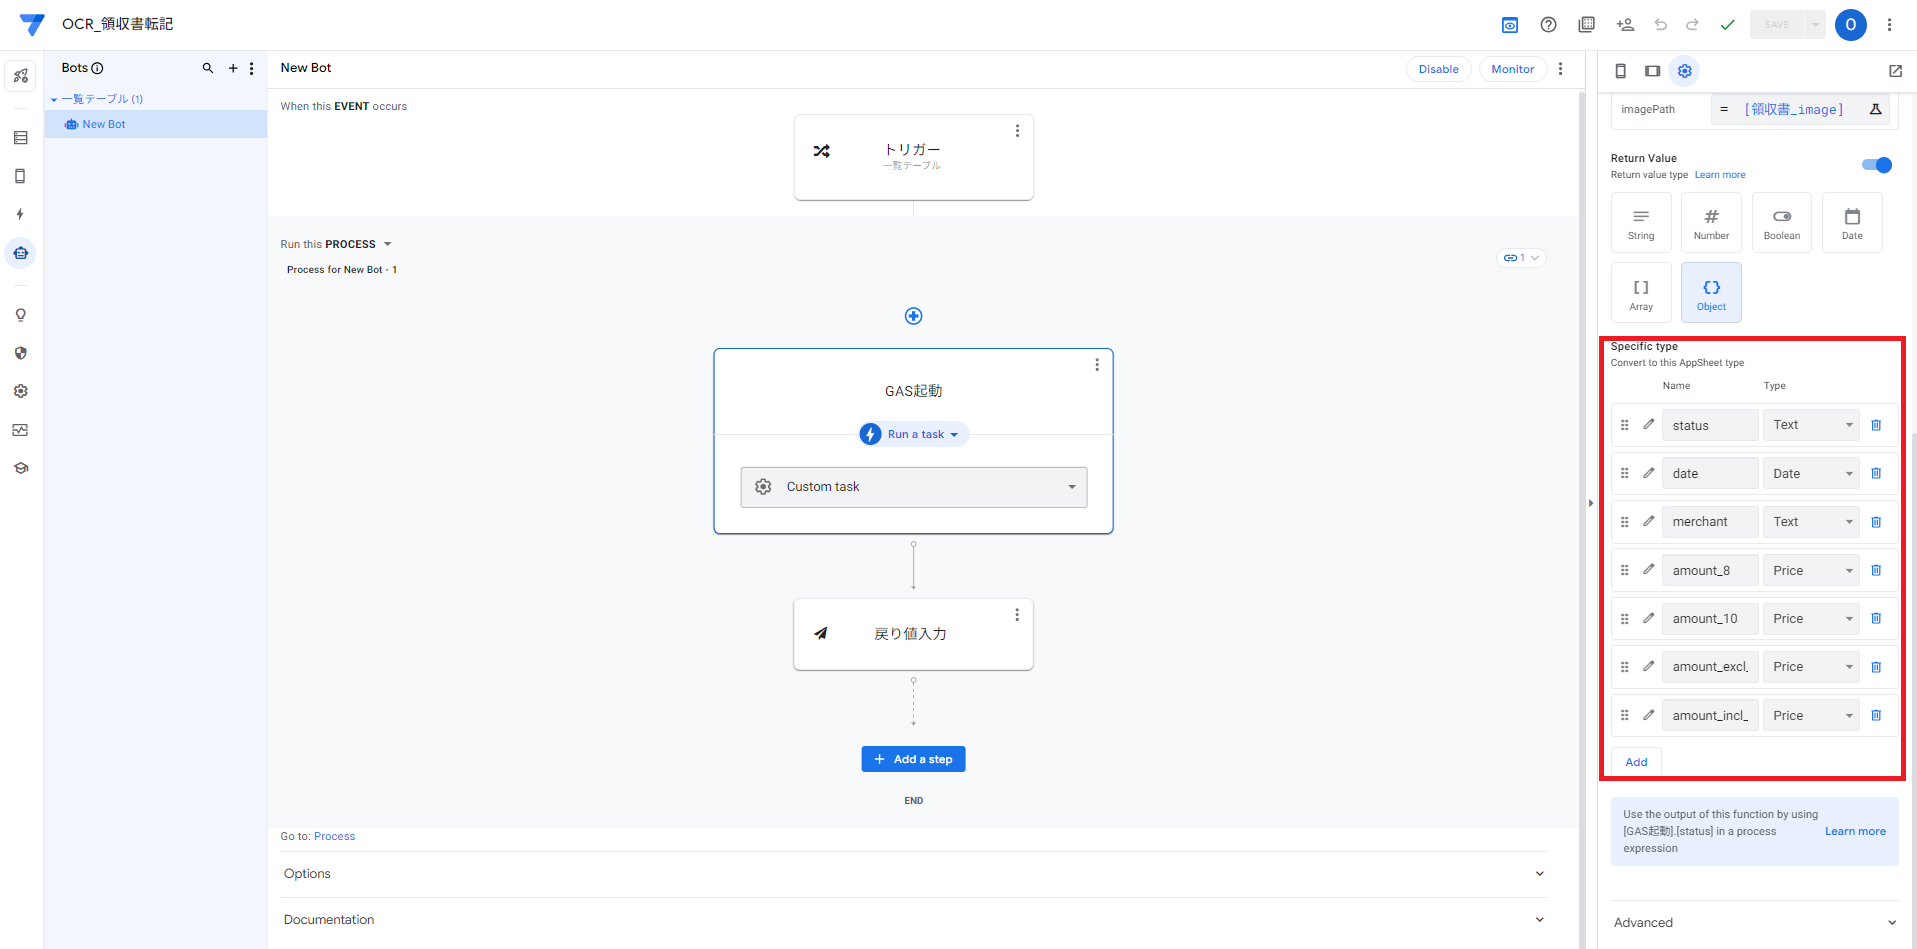Add a new specific type row
The image size is (1917, 949).
tap(1636, 762)
